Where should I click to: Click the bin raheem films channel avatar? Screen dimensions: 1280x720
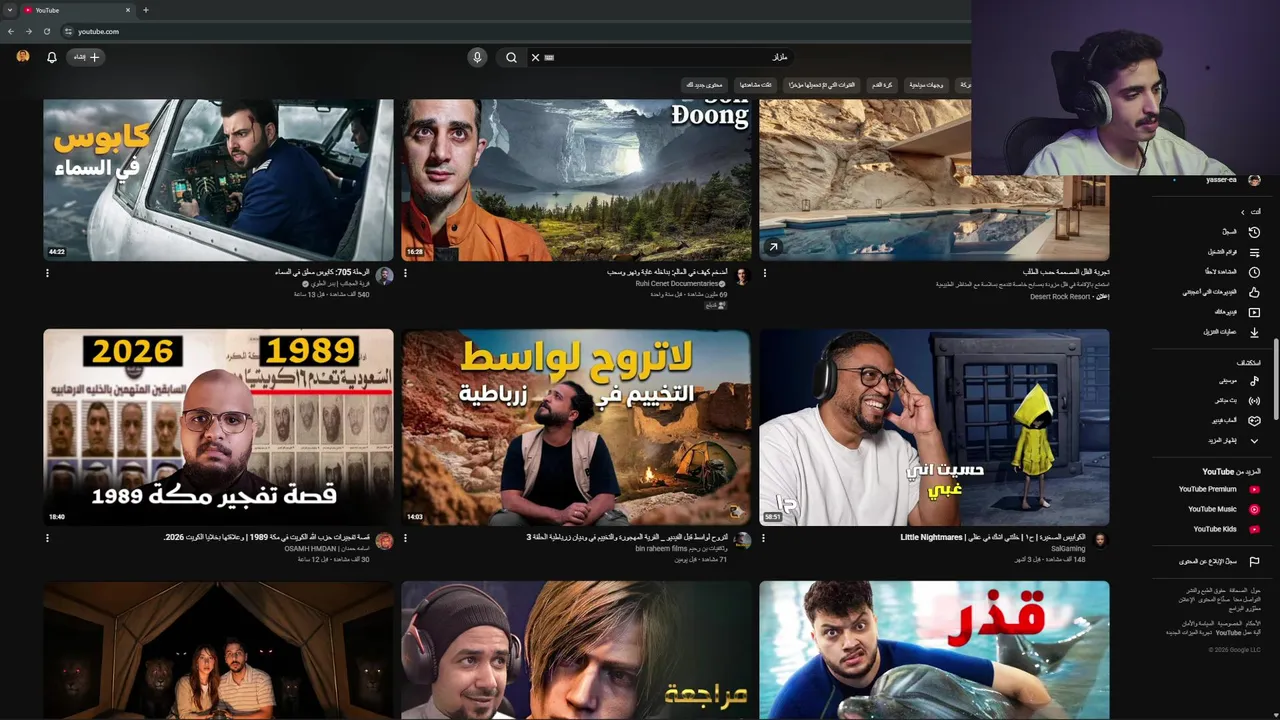pos(742,541)
